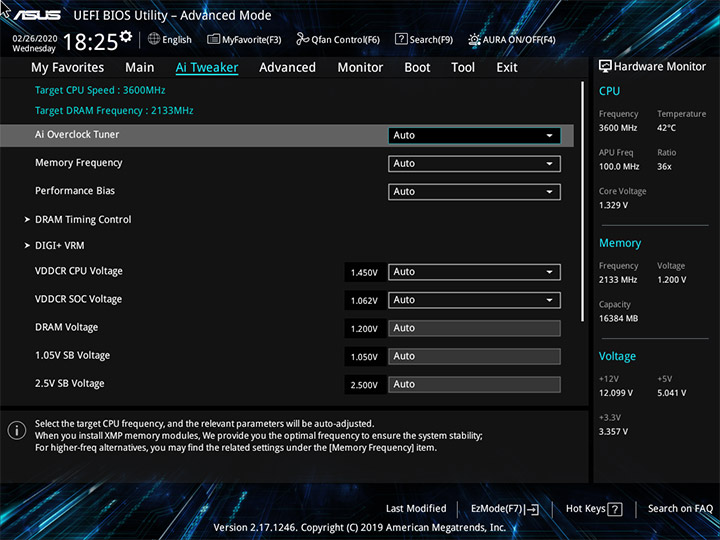Click the 36x Ratio value
This screenshot has height=540, width=720.
[664, 167]
